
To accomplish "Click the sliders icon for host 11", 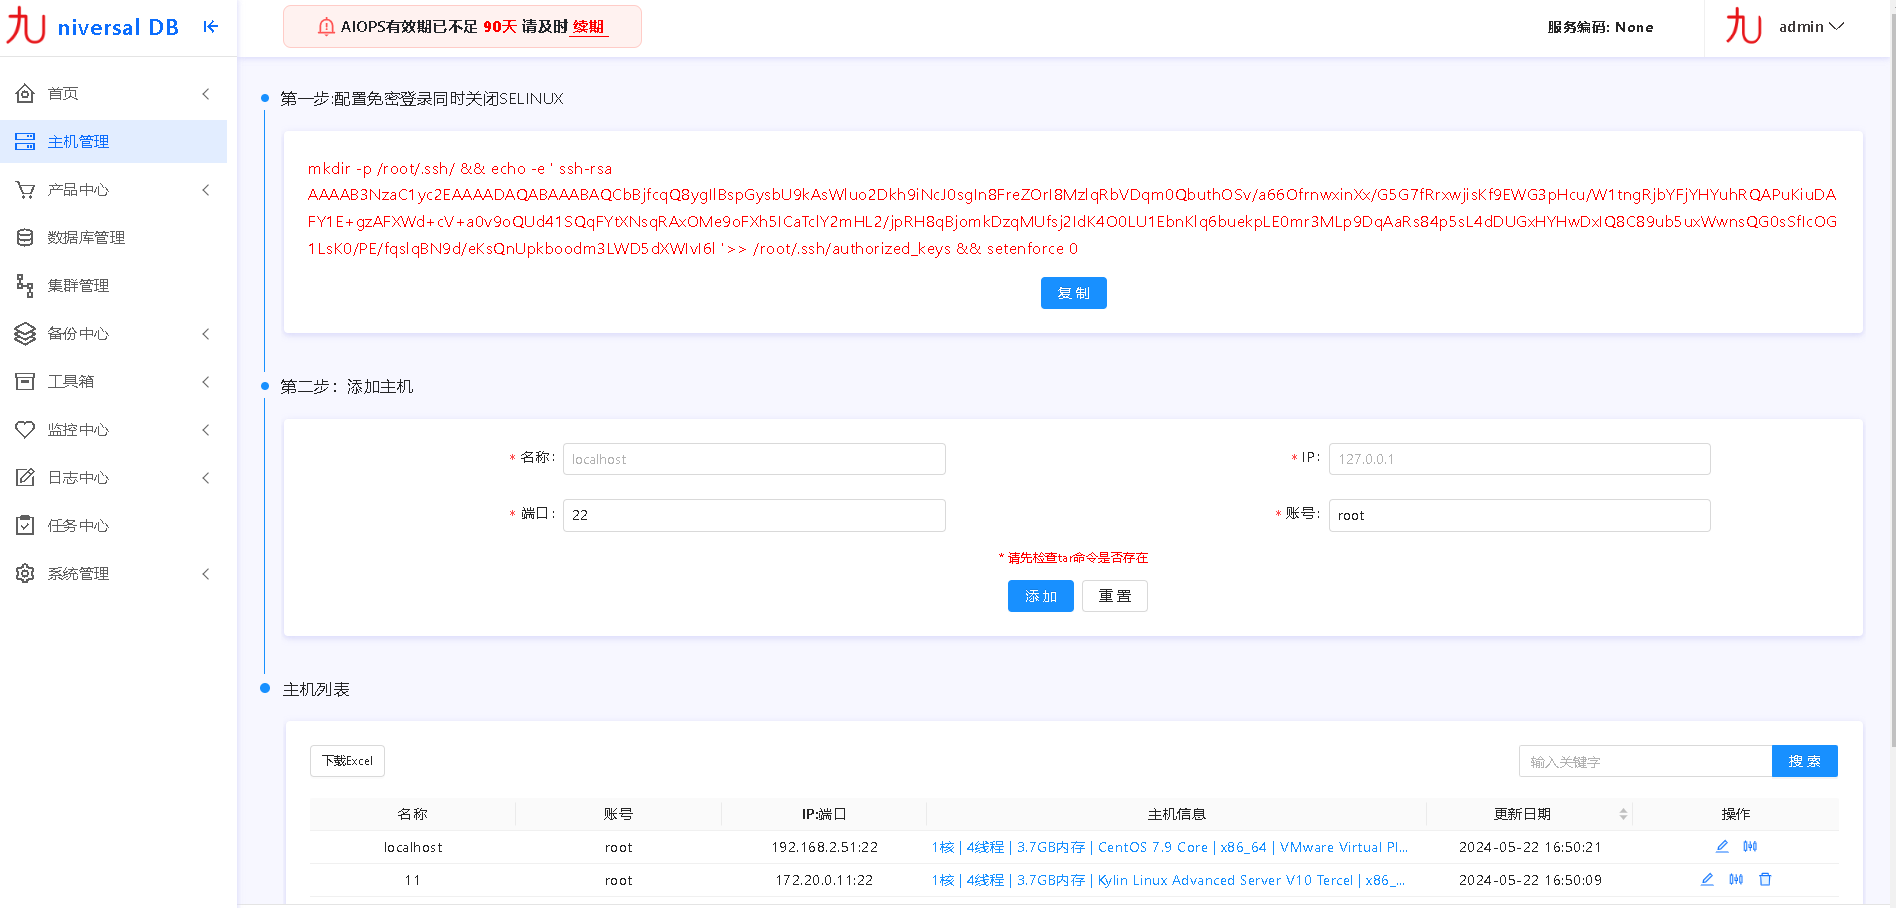I will coord(1736,879).
